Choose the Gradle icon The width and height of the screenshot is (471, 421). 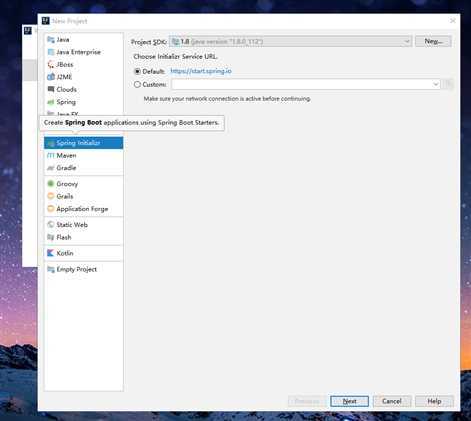pyautogui.click(x=51, y=168)
